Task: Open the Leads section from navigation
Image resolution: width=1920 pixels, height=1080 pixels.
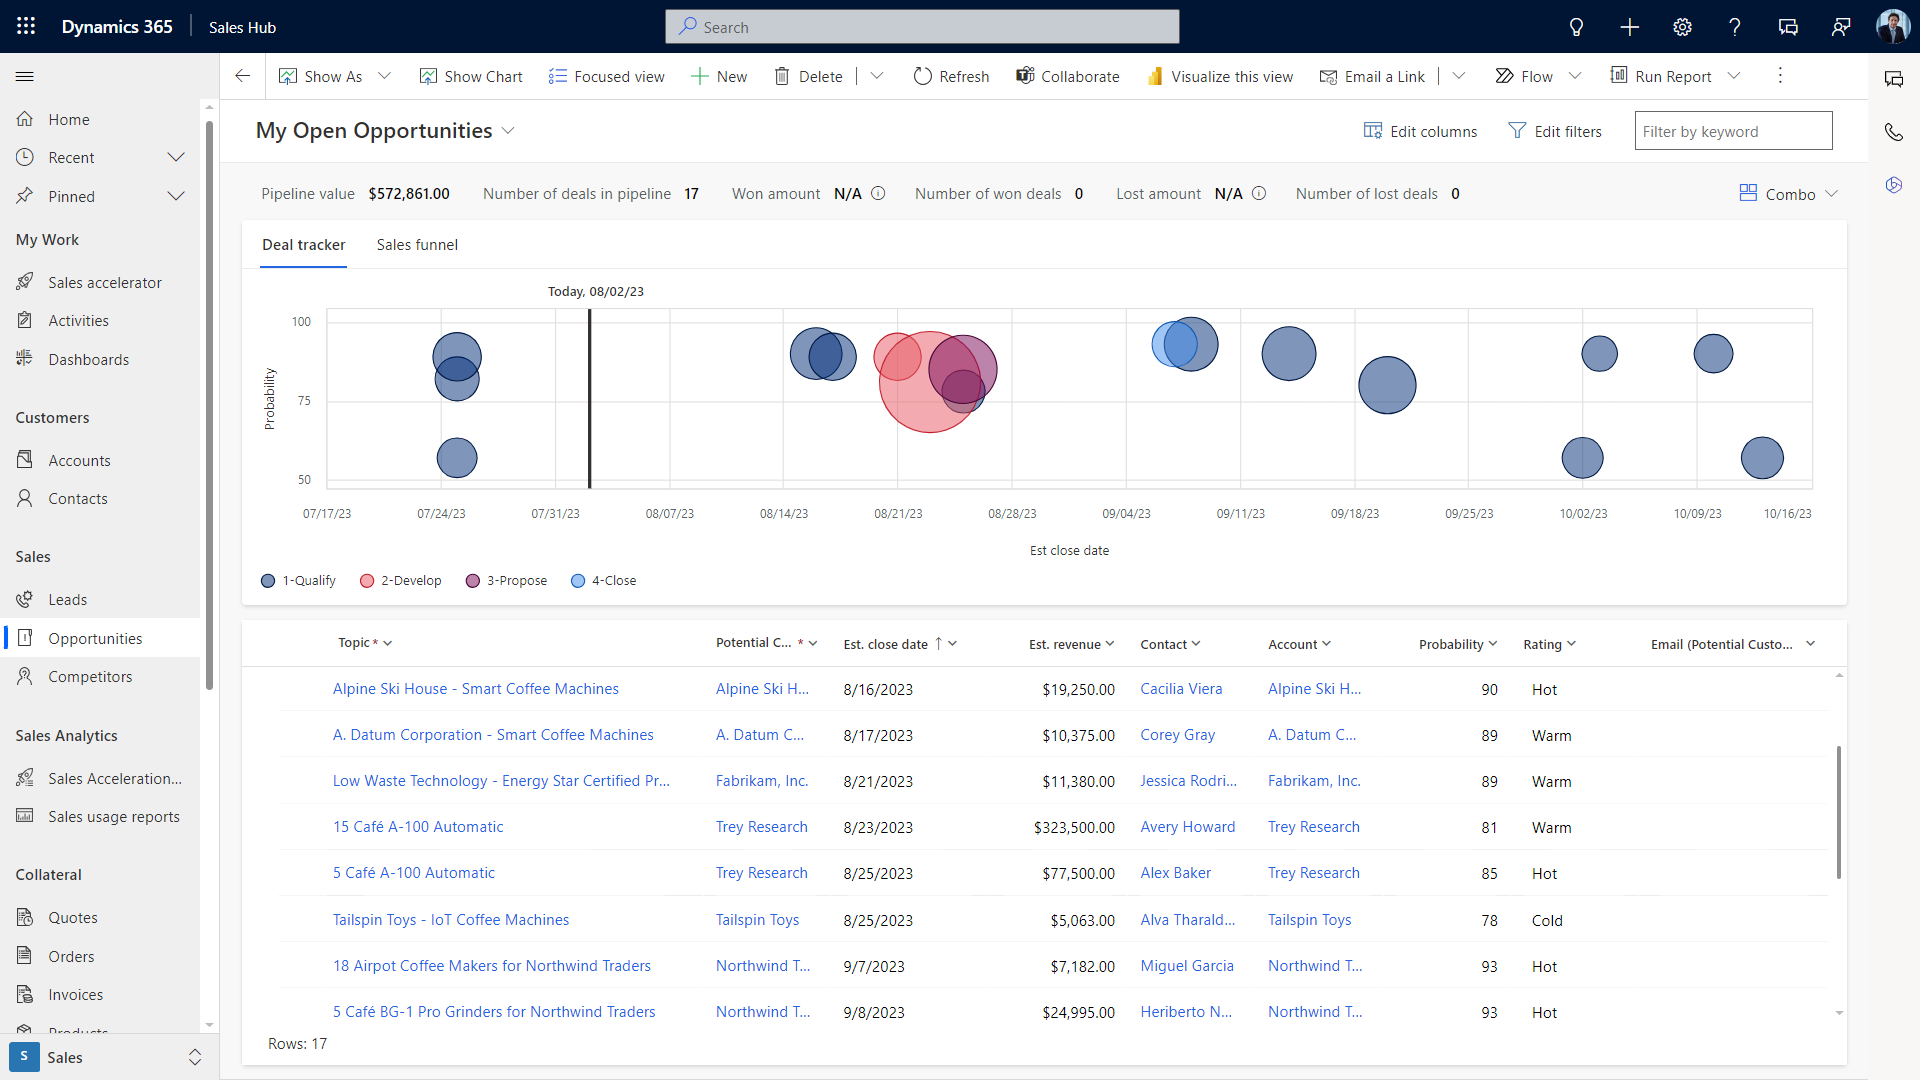Action: click(x=66, y=599)
